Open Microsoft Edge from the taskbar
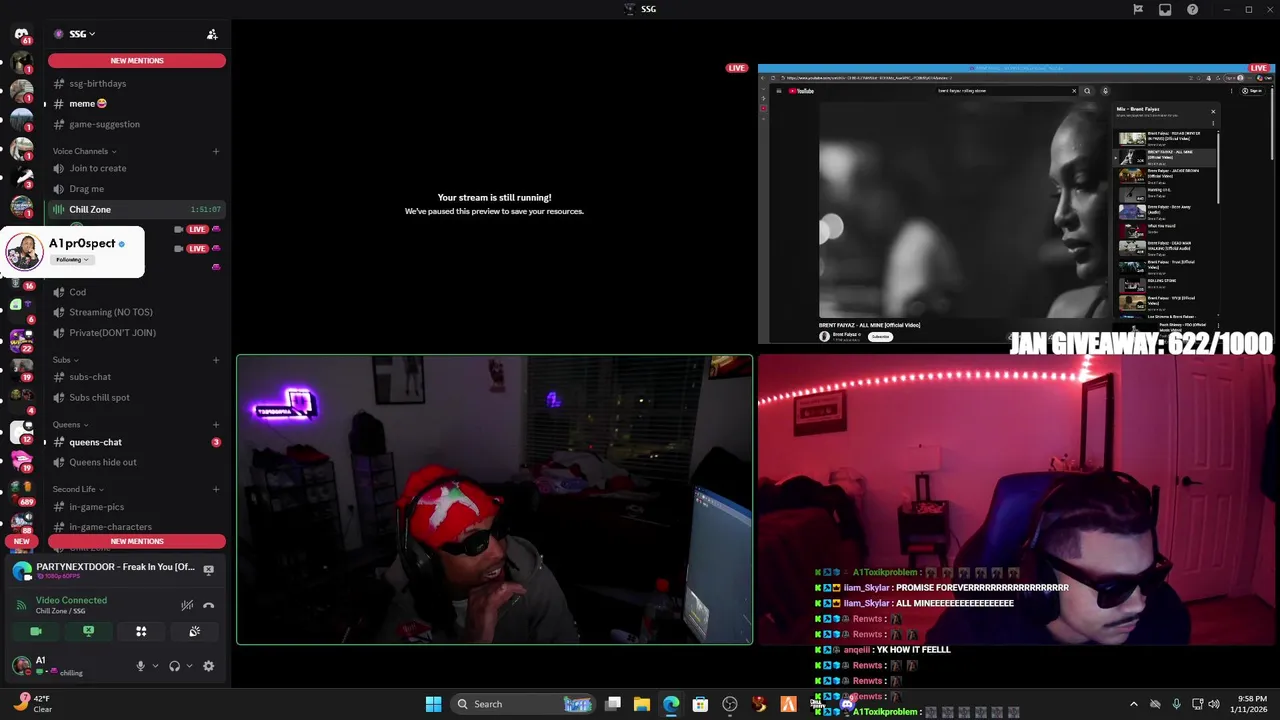Image resolution: width=1280 pixels, height=720 pixels. tap(671, 704)
